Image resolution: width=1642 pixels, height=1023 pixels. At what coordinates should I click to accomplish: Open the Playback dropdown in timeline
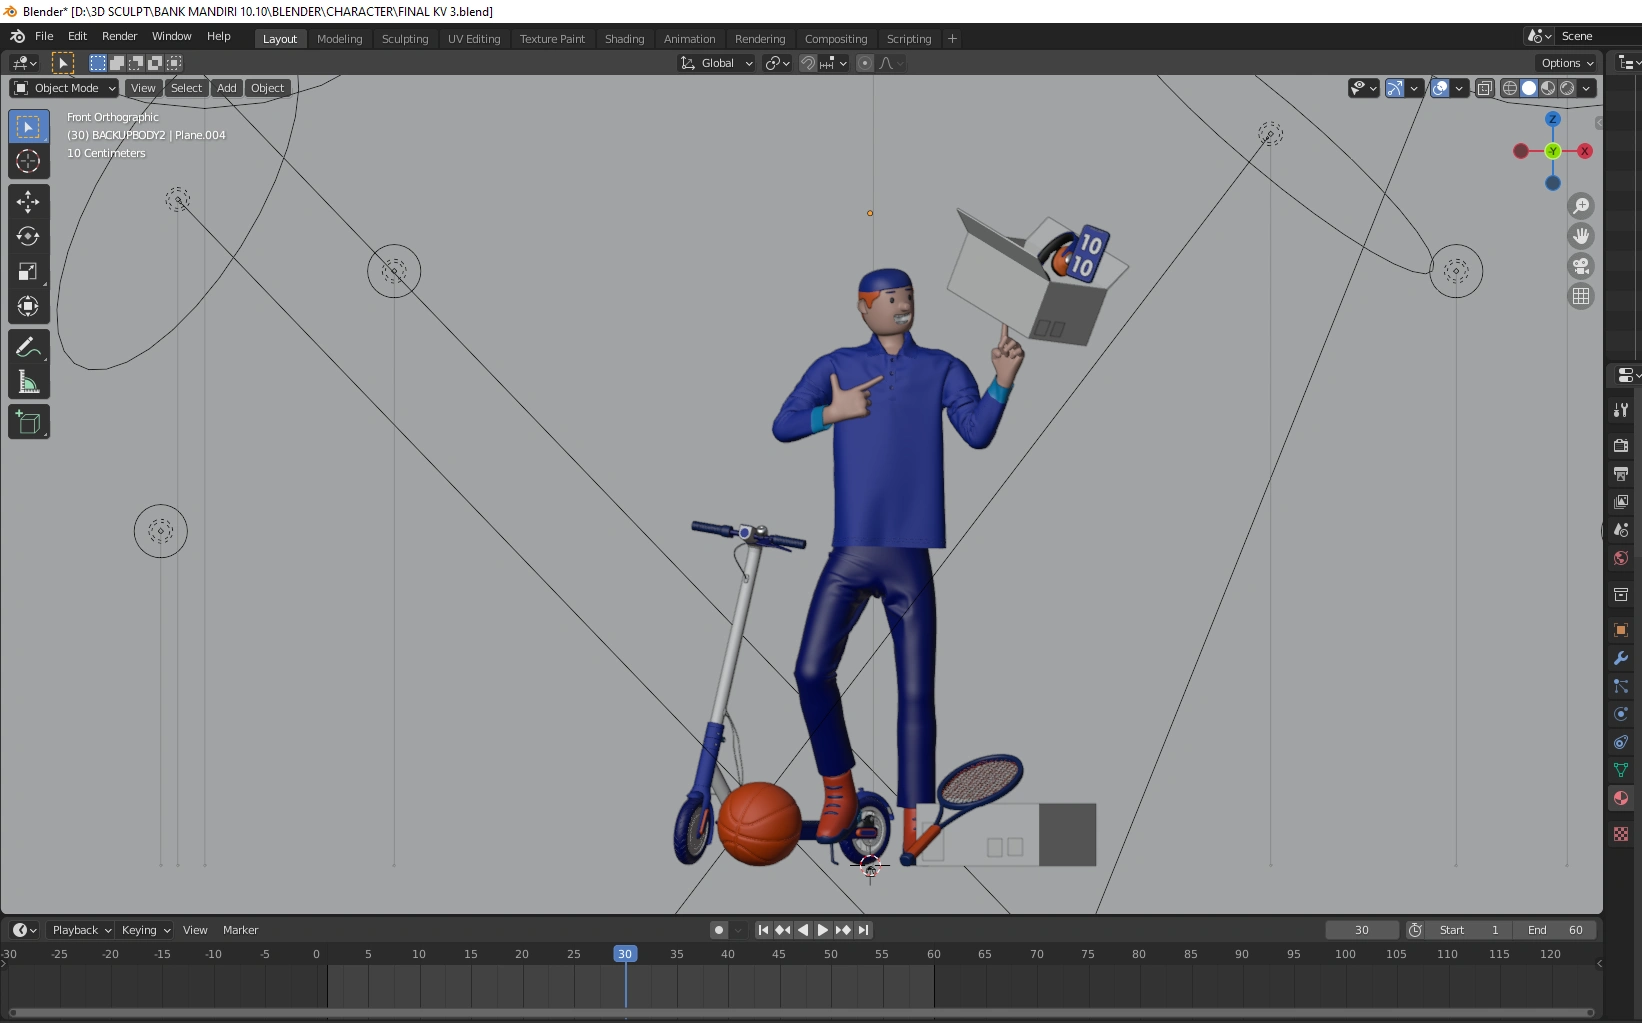(x=81, y=930)
